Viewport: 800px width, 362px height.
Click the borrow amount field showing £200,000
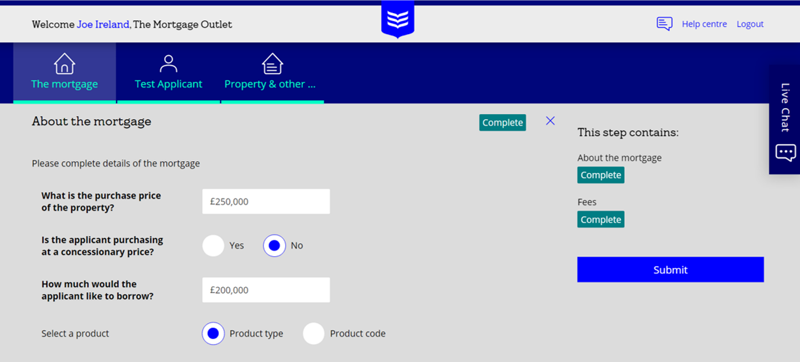coord(266,290)
